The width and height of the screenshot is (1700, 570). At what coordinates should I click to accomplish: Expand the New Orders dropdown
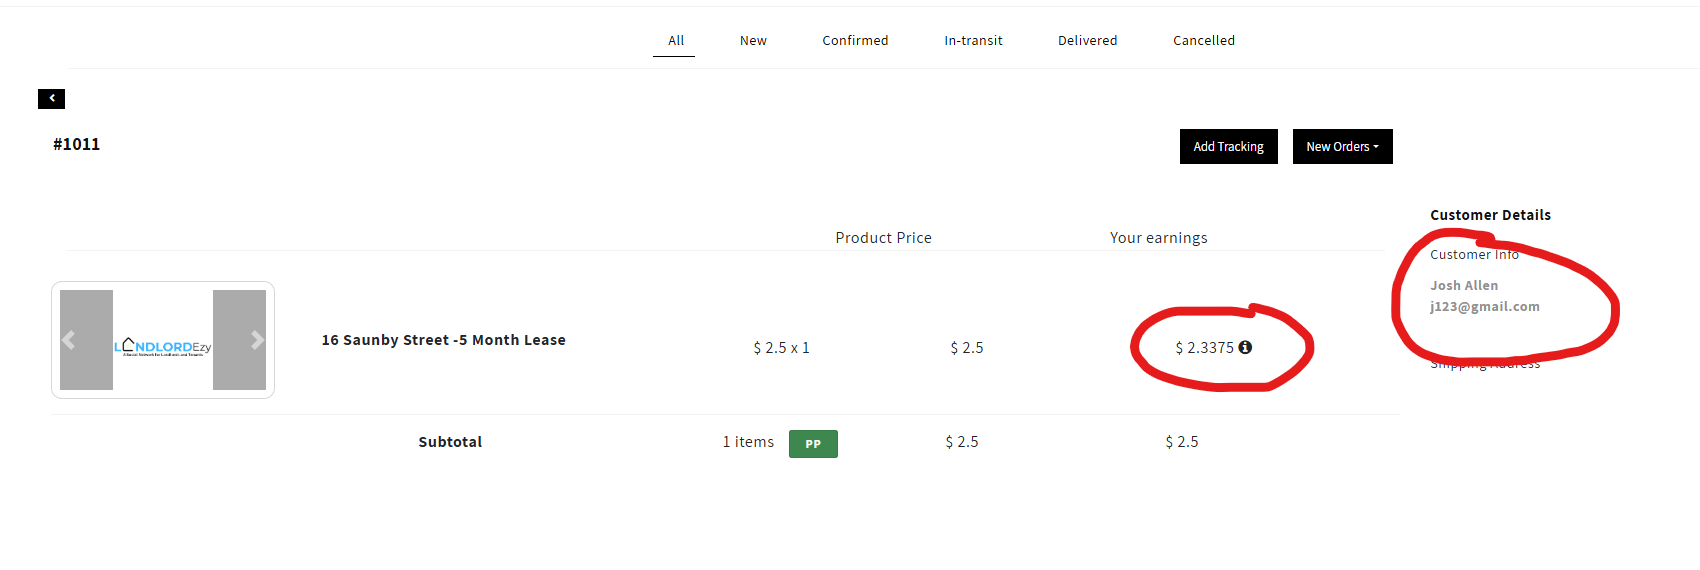coord(1342,146)
